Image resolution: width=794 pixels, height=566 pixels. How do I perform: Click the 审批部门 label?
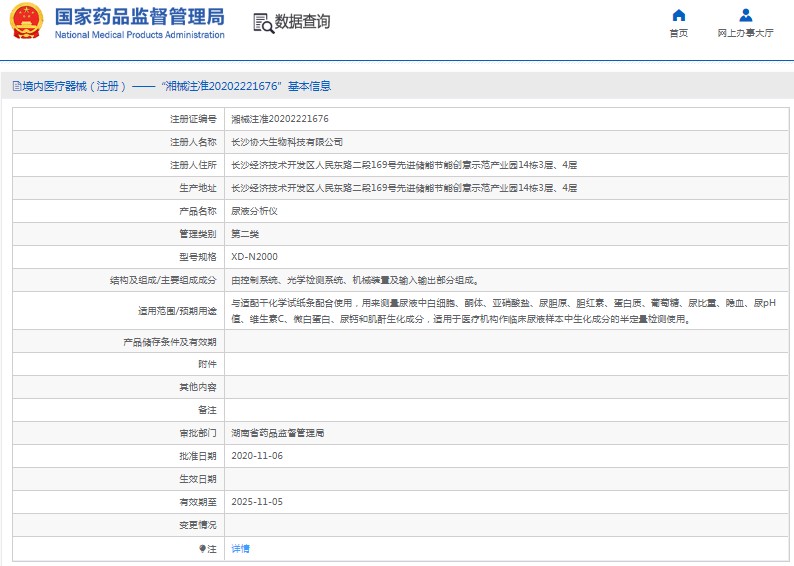point(198,433)
